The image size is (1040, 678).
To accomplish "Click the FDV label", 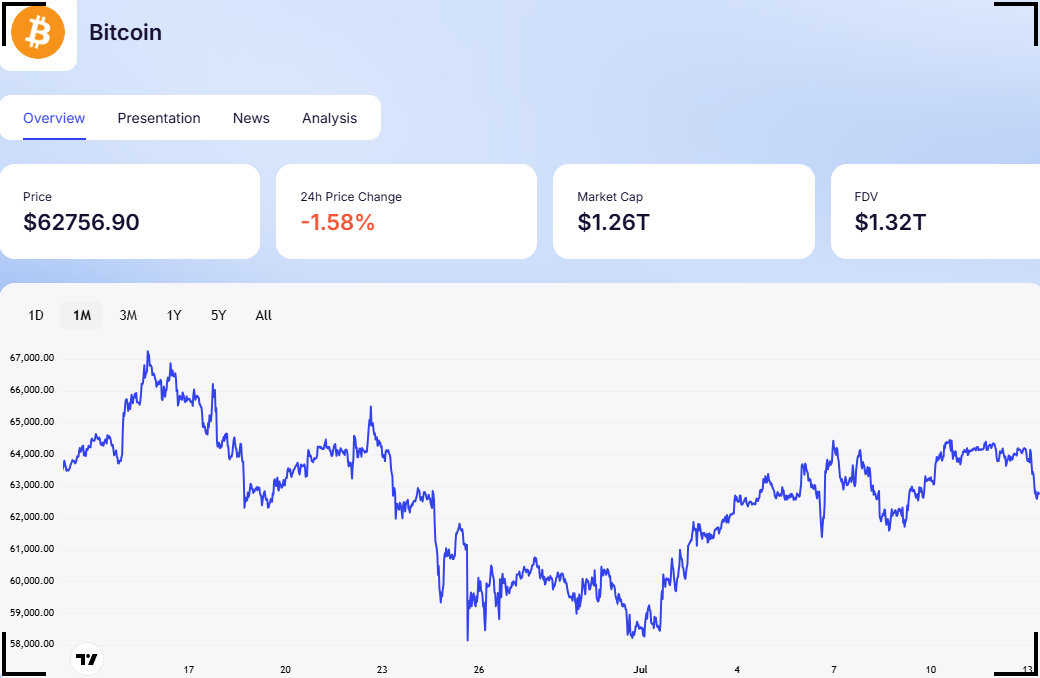I will (x=866, y=197).
